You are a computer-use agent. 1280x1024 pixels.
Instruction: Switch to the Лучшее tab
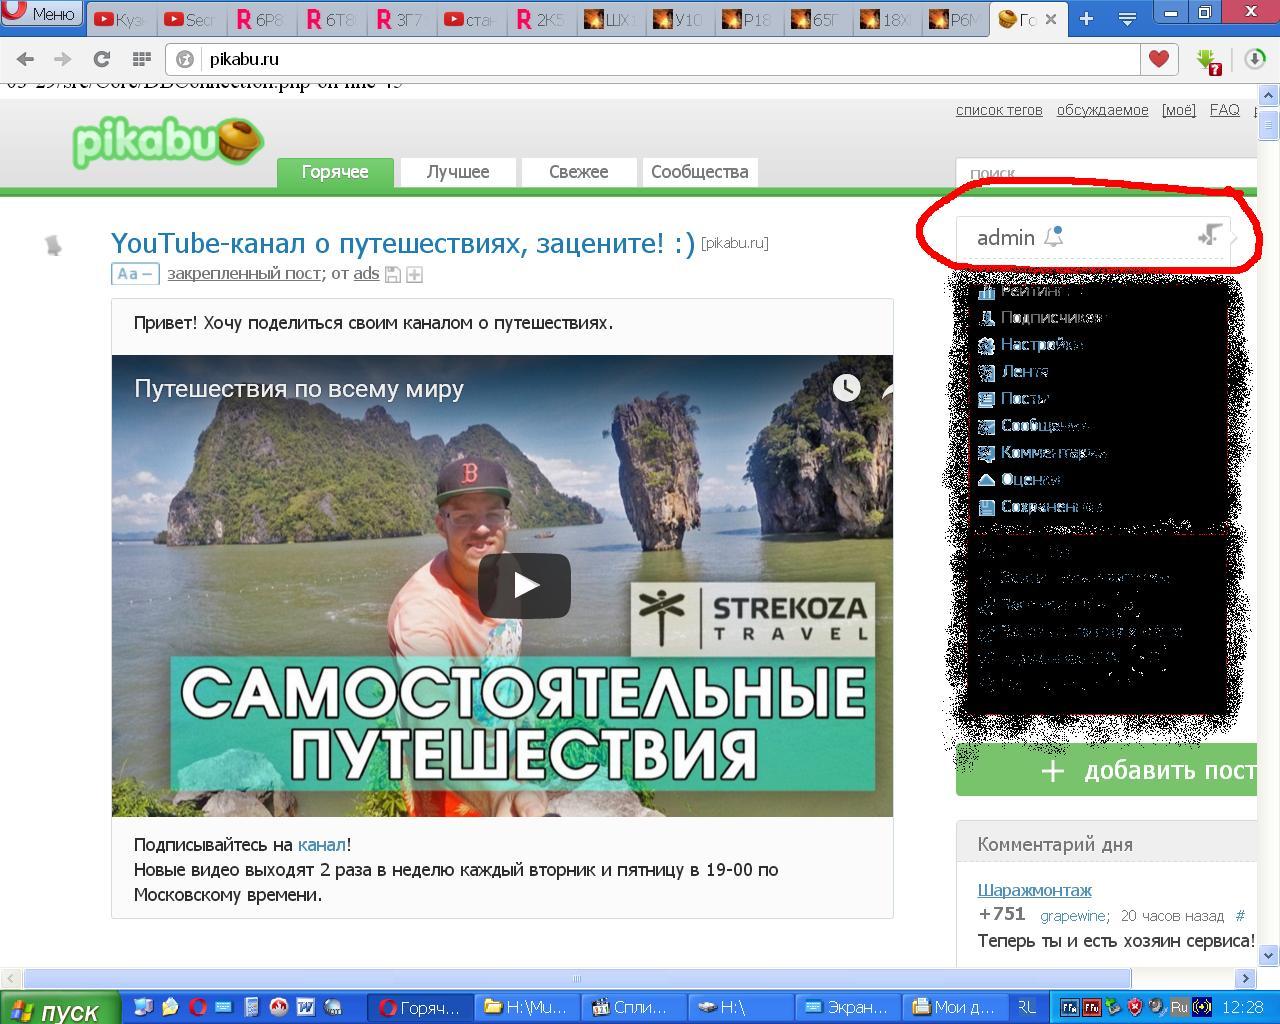(x=458, y=172)
